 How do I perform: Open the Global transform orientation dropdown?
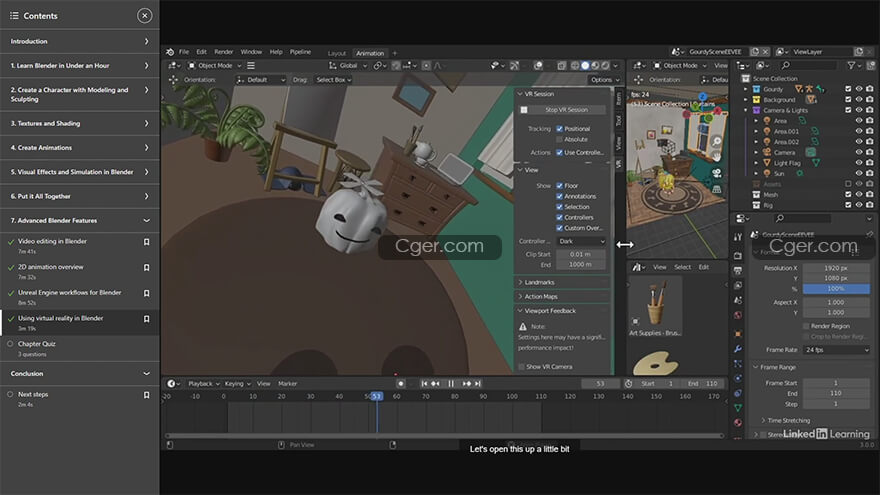pos(347,66)
